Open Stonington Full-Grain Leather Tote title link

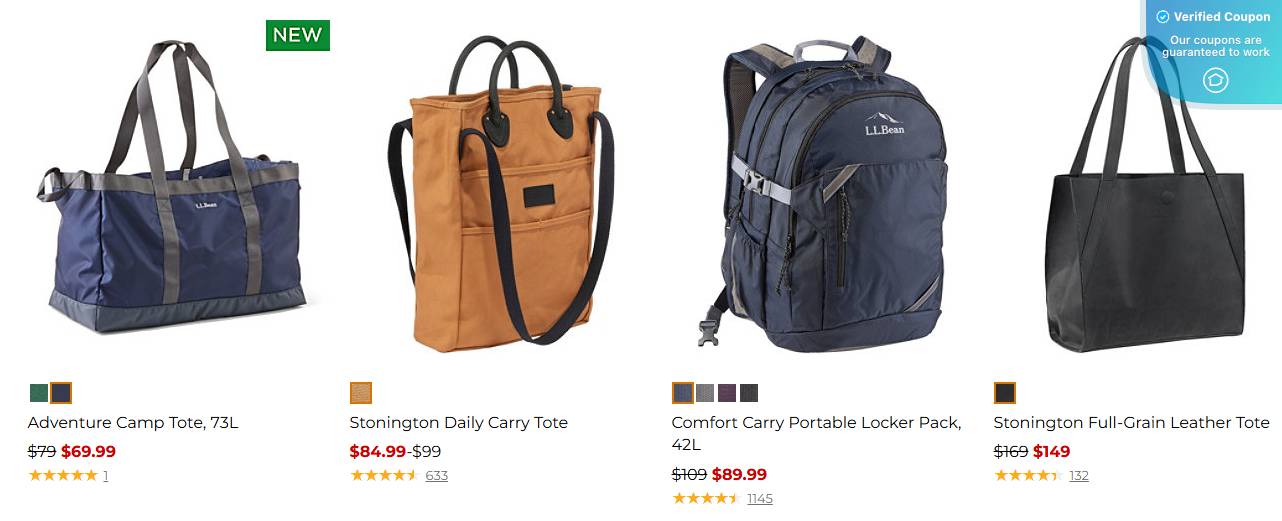[x=1132, y=423]
